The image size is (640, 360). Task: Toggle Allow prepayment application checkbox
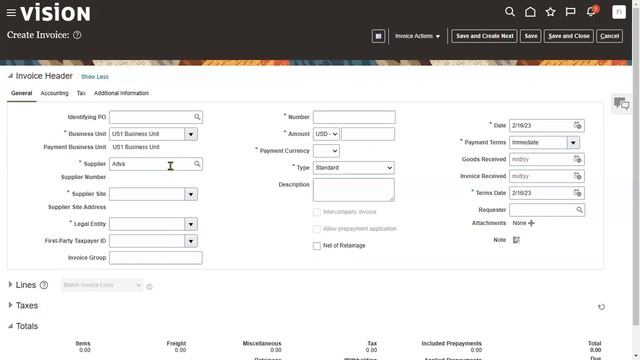pyautogui.click(x=317, y=229)
